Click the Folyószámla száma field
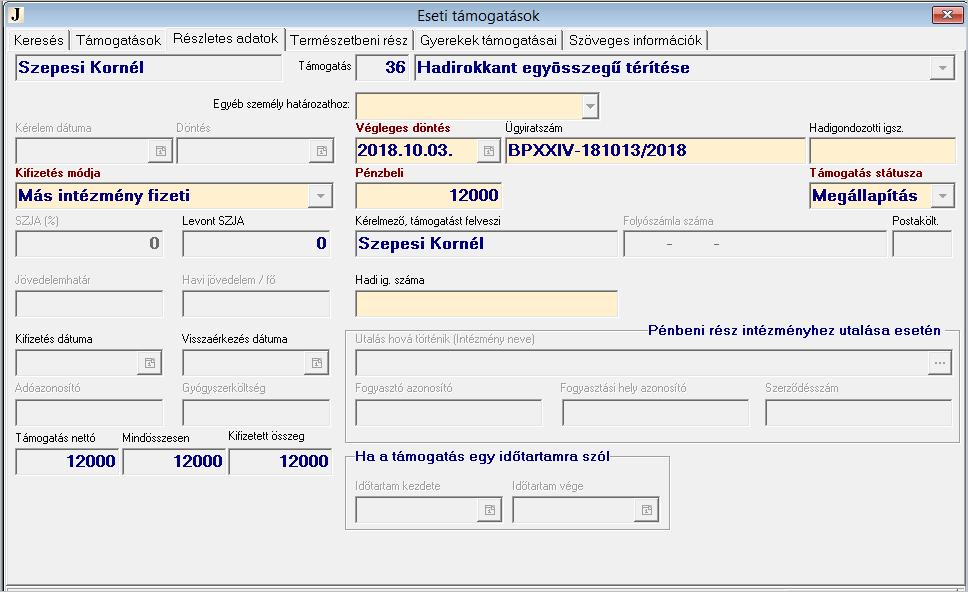The image size is (968, 592). coord(755,244)
